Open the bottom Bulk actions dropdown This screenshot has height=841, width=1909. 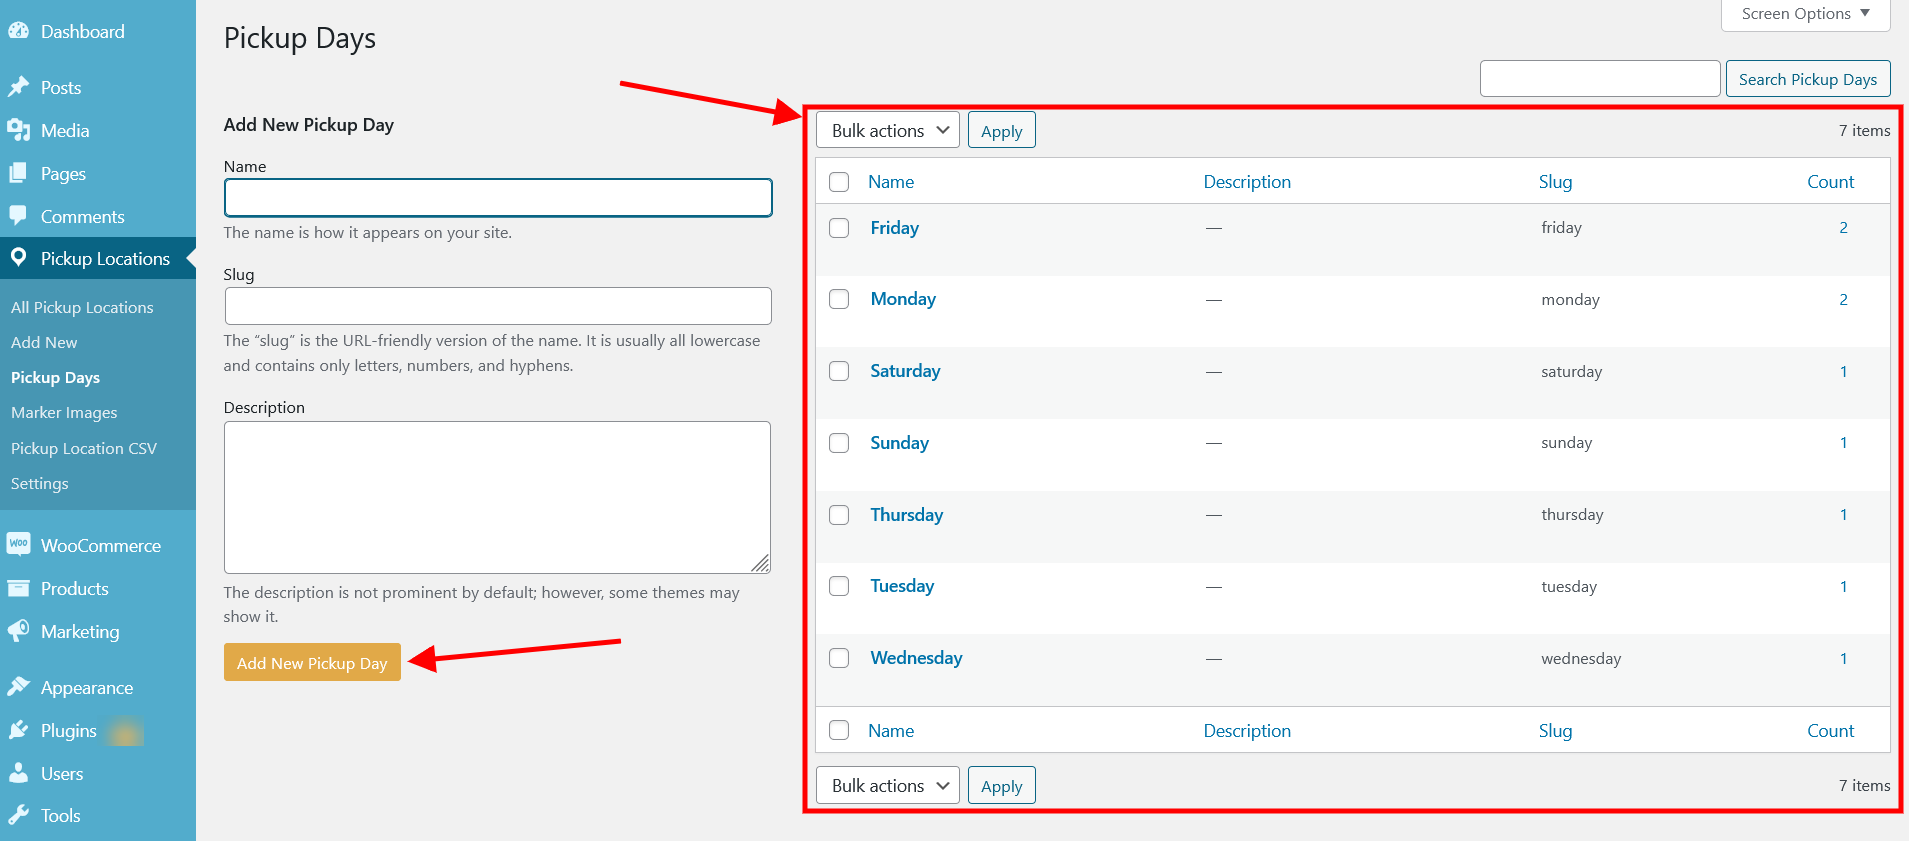pyautogui.click(x=888, y=785)
